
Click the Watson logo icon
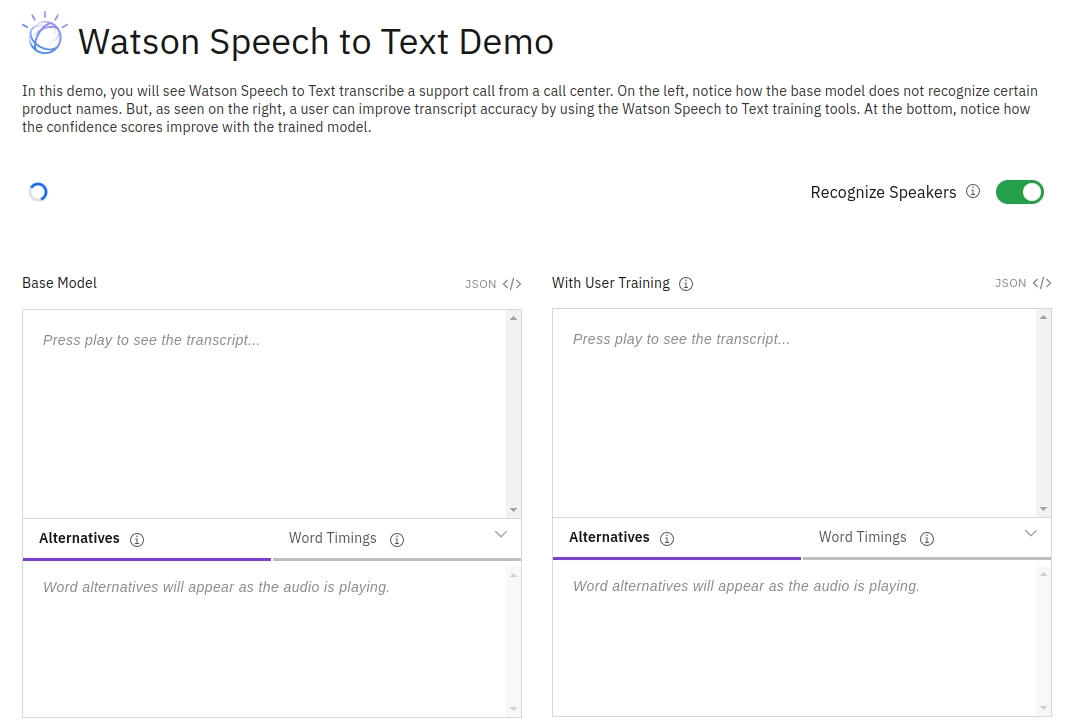click(45, 34)
